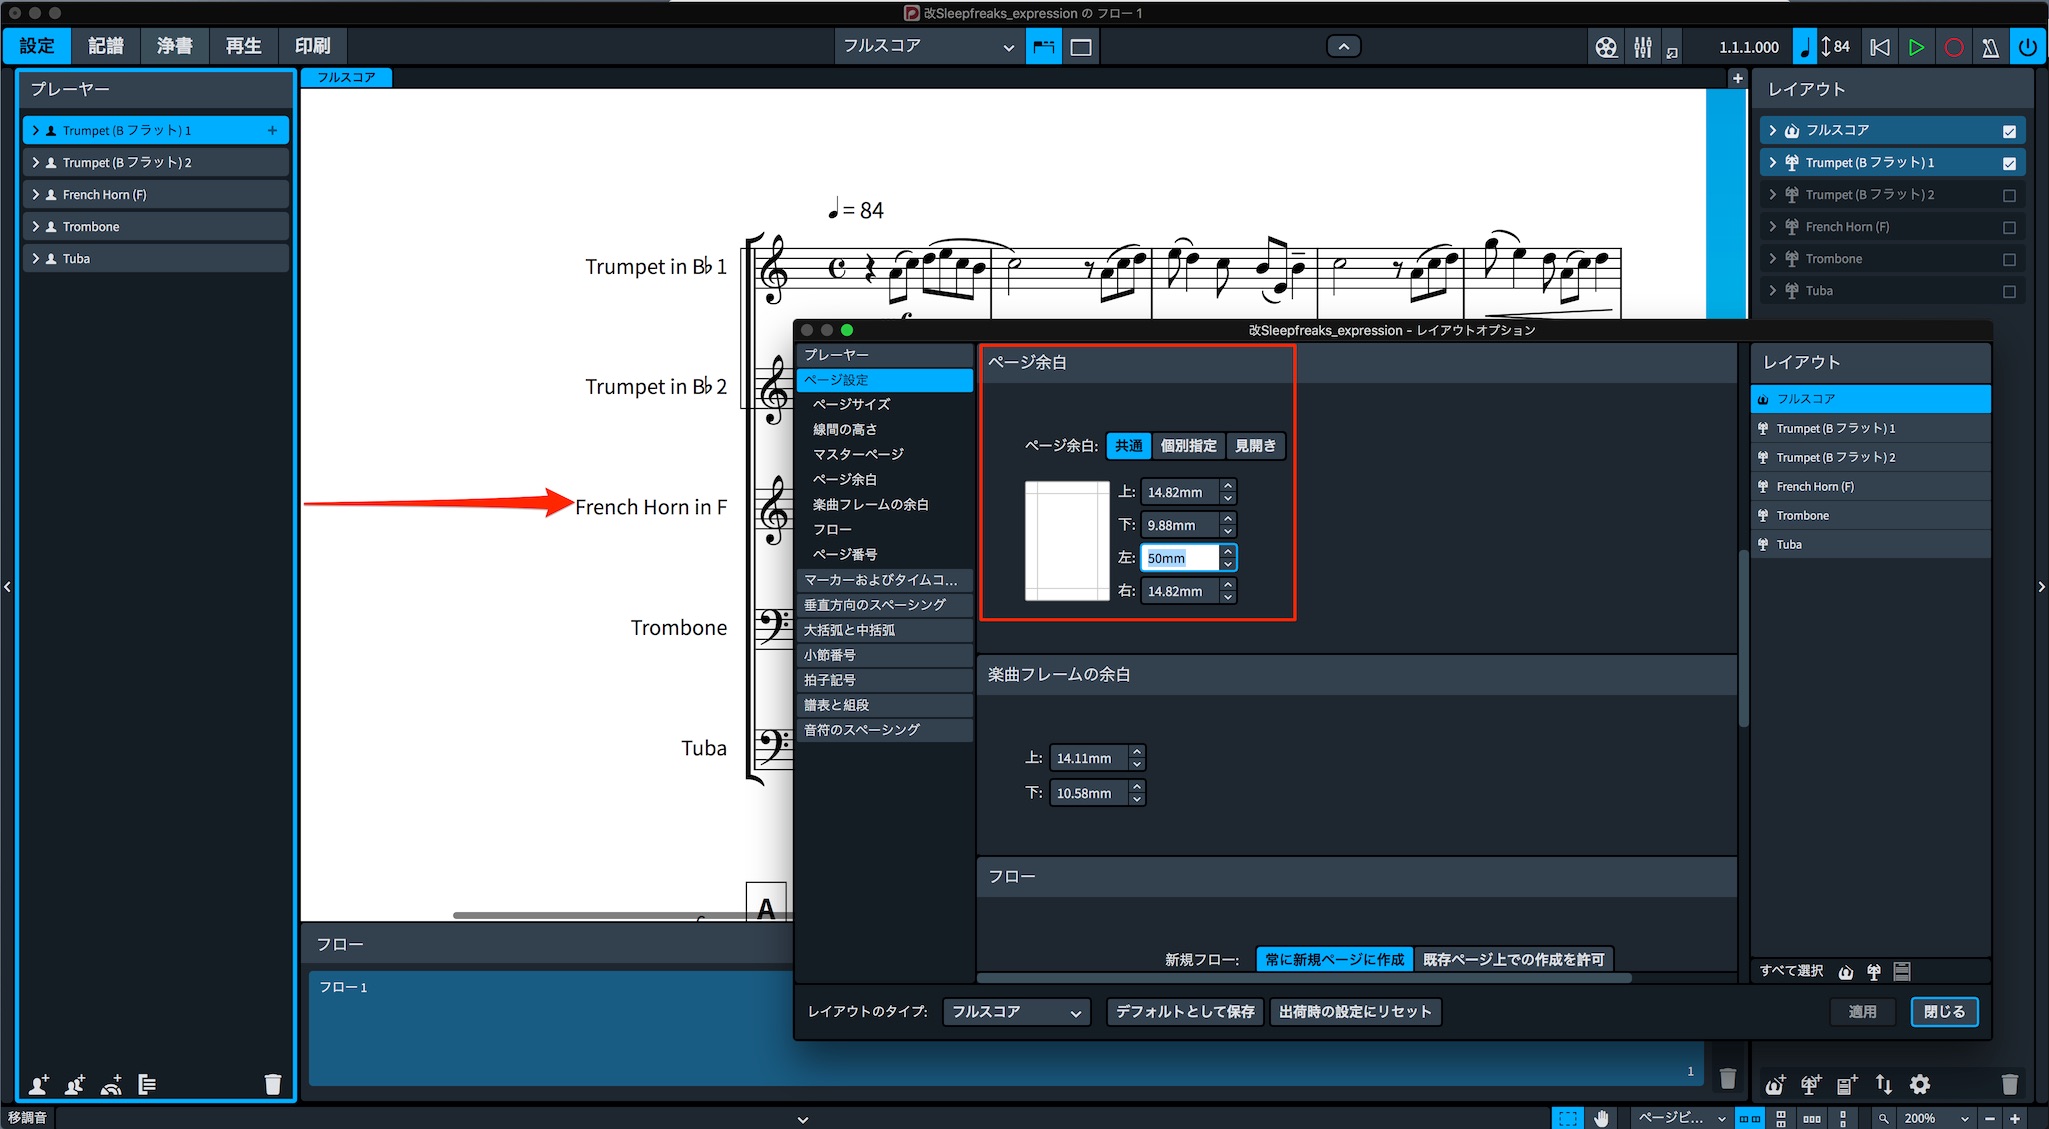Switch to single pages vertical arrangement
The height and width of the screenshot is (1129, 2049).
pos(1843,1118)
